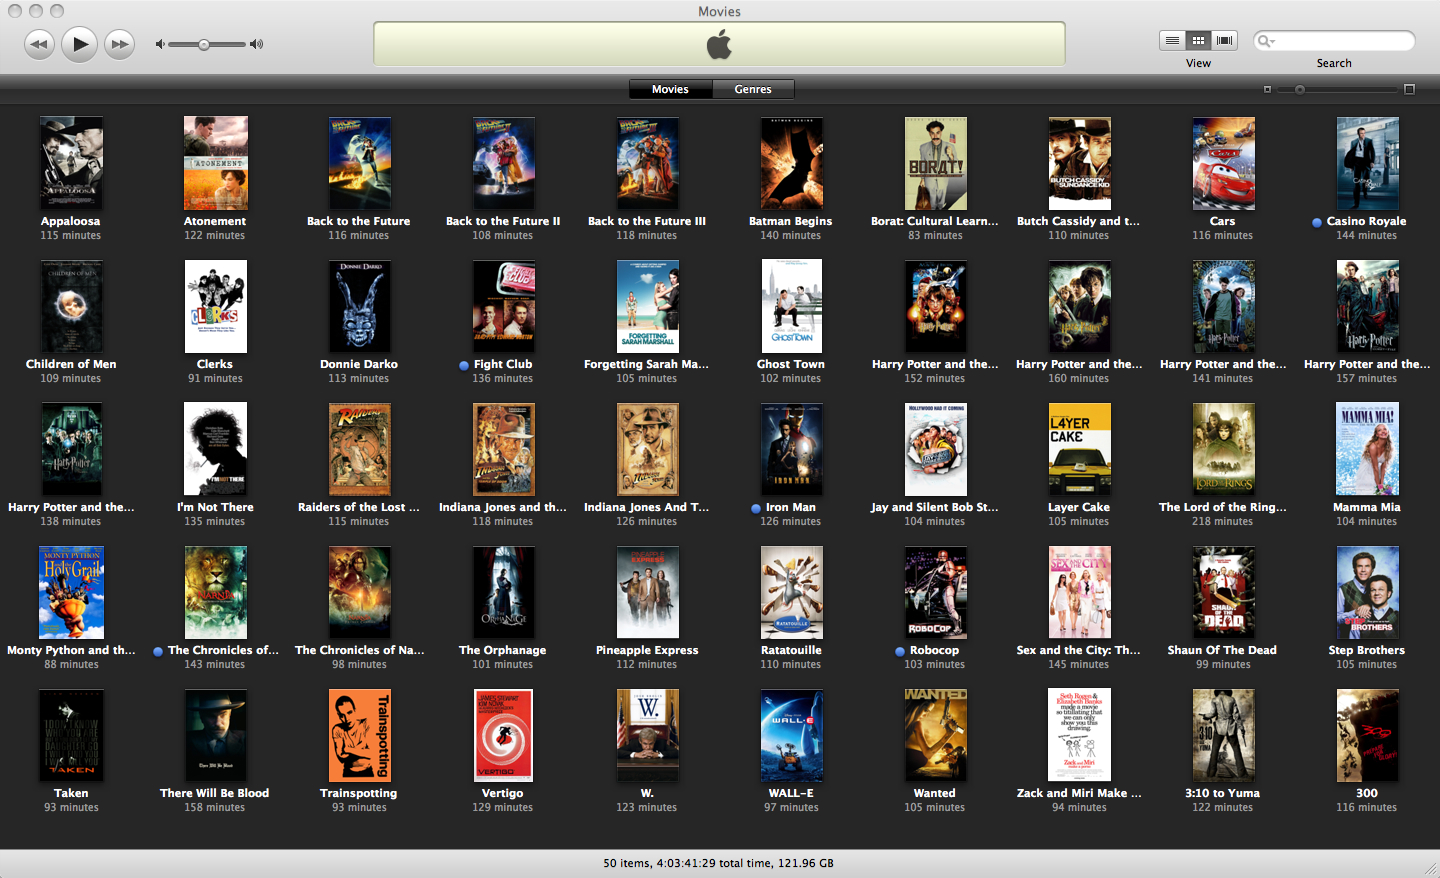Click the large artwork size icon
The height and width of the screenshot is (878, 1440).
click(1409, 90)
